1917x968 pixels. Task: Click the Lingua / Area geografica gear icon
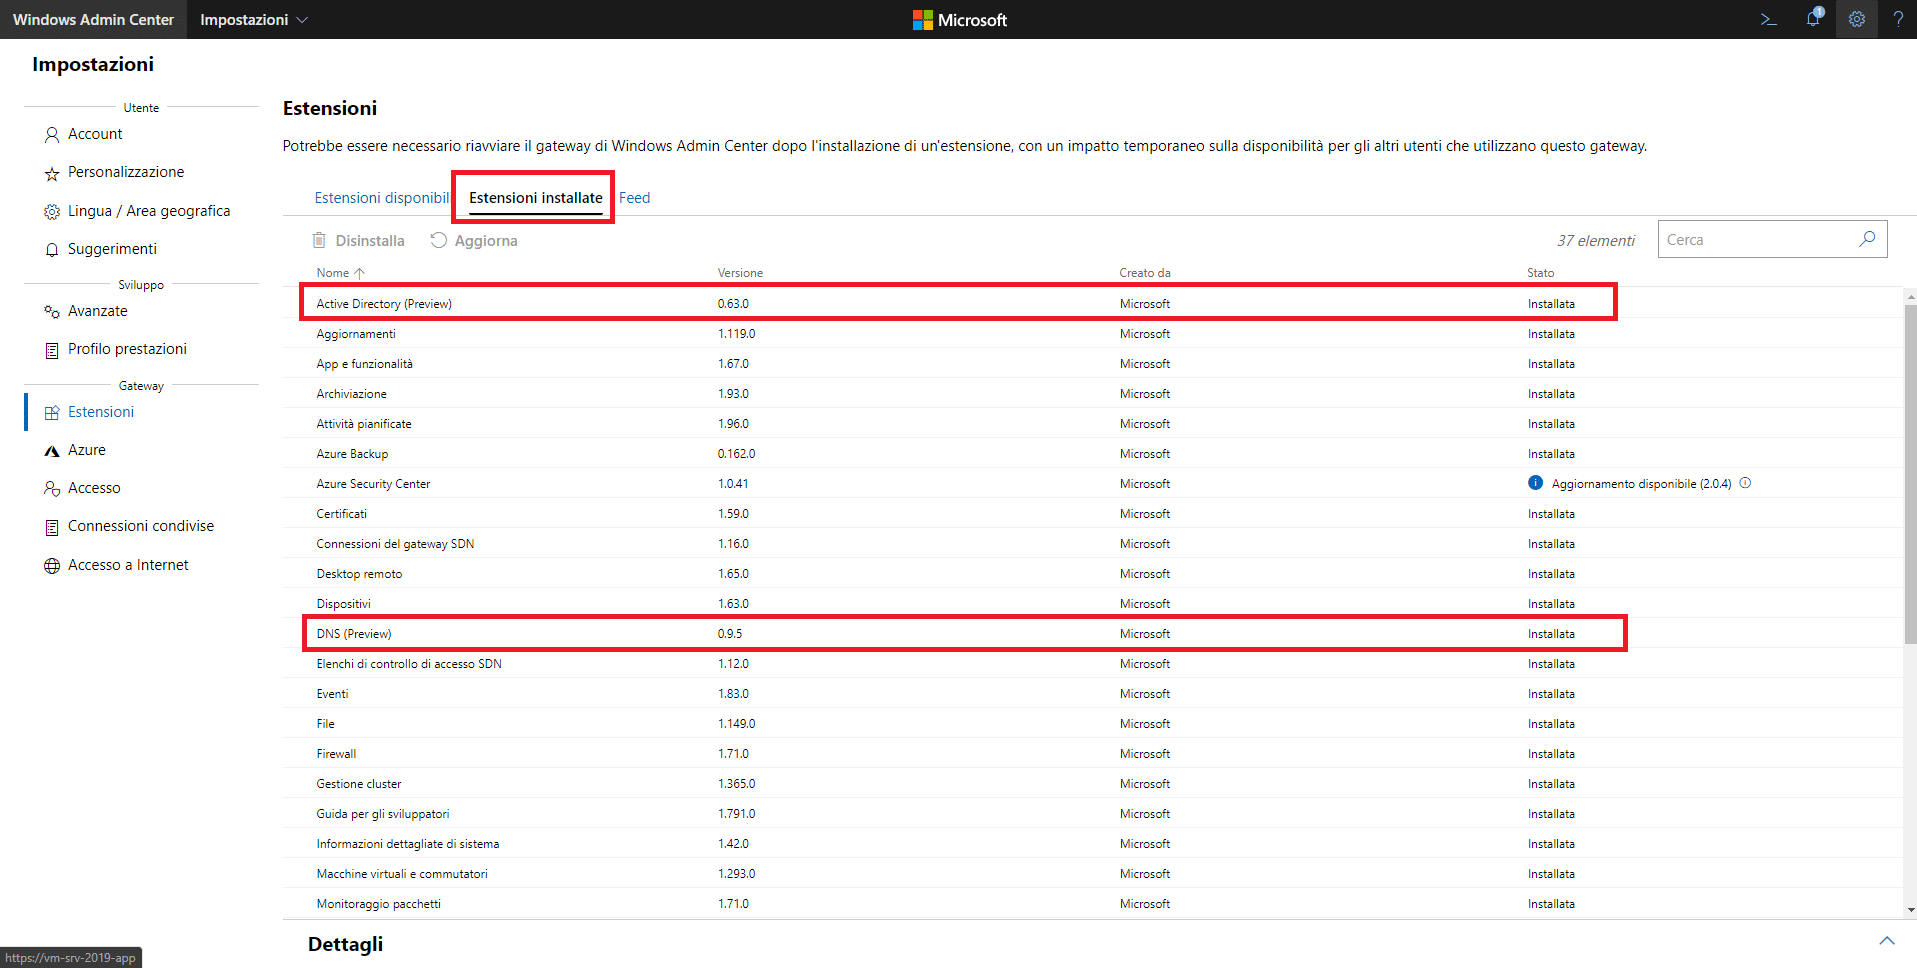52,212
